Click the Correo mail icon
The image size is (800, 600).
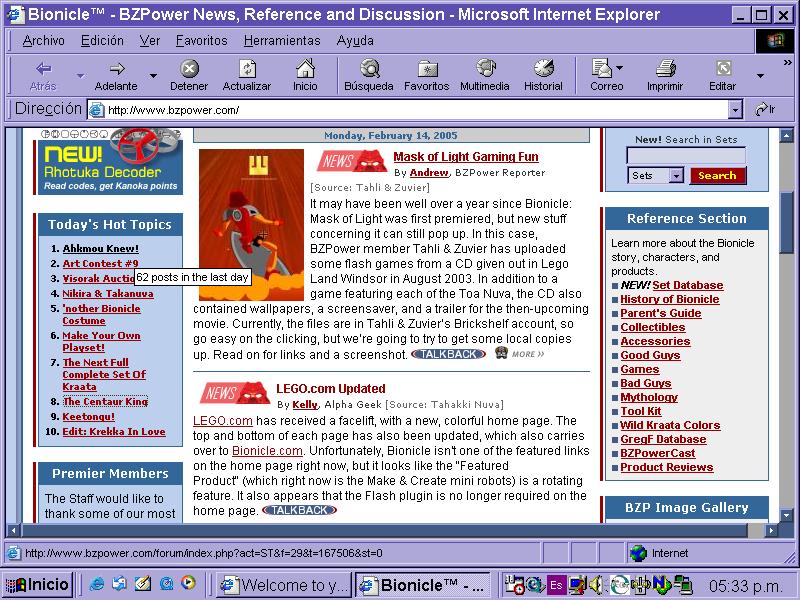click(x=602, y=68)
